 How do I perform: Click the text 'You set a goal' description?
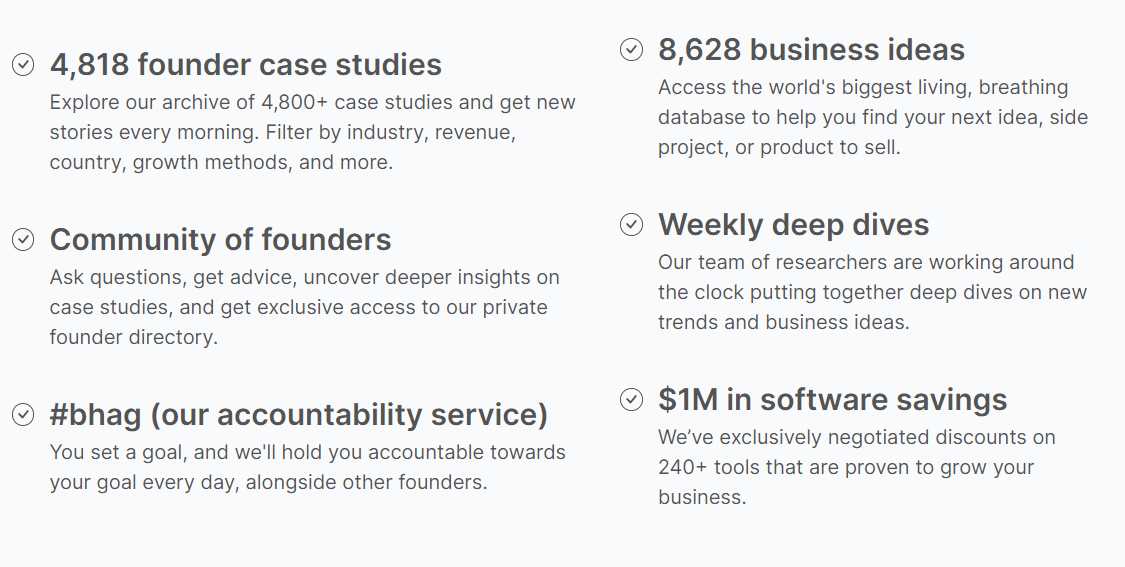point(307,467)
